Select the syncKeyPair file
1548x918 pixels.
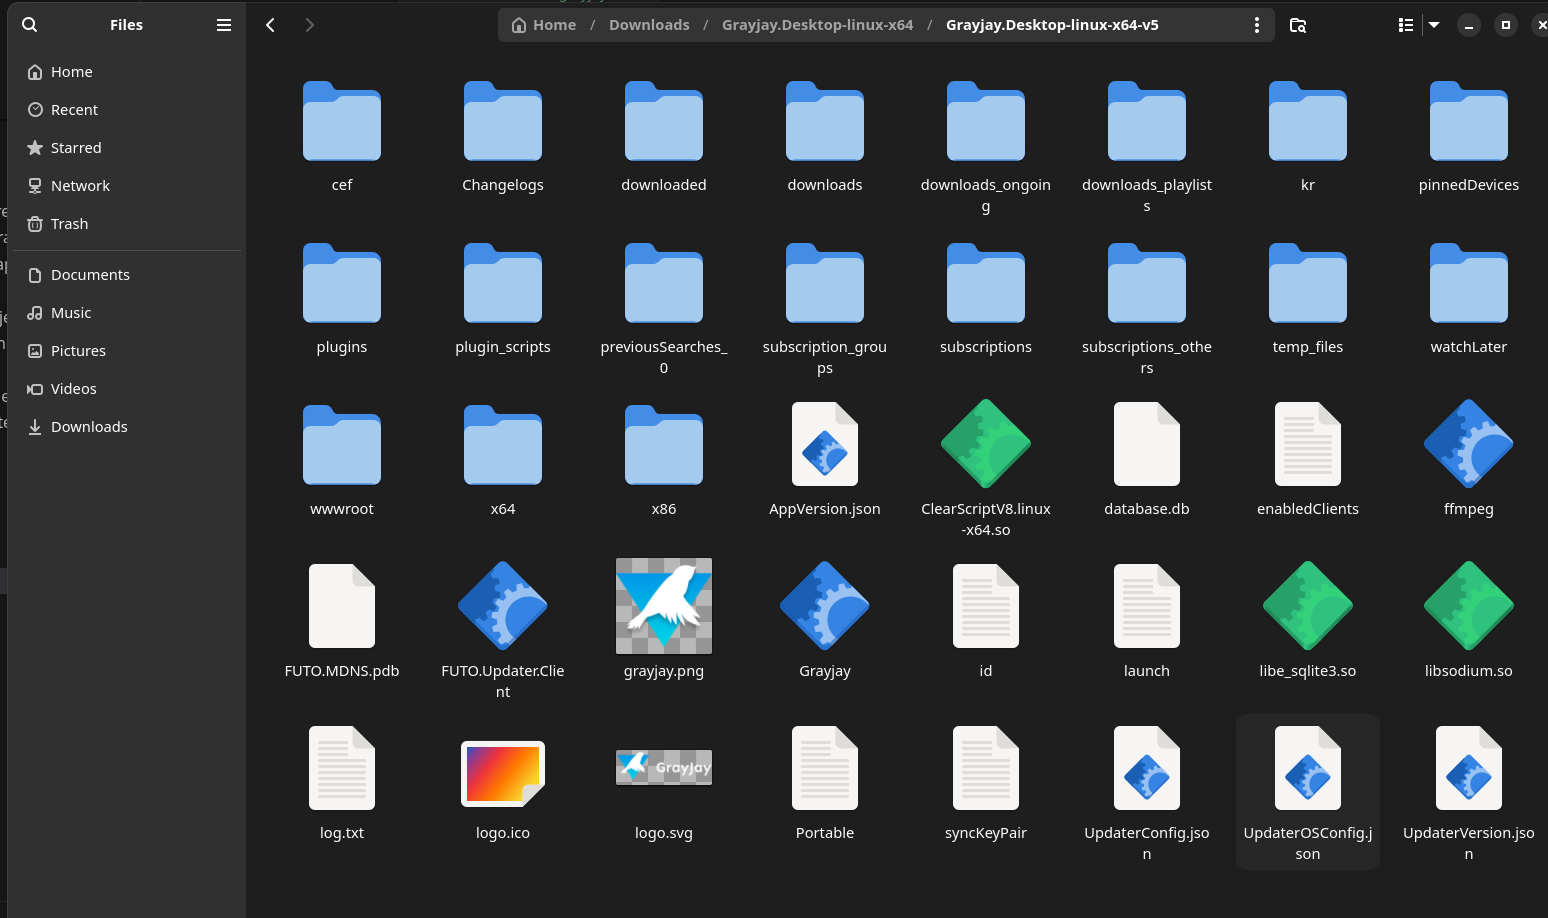coord(986,769)
